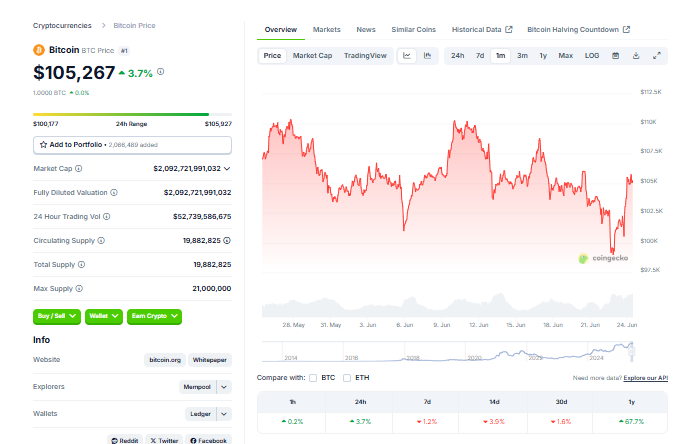This screenshot has width=697, height=444.
Task: Expand the Market Cap value chevron
Action: [227, 168]
